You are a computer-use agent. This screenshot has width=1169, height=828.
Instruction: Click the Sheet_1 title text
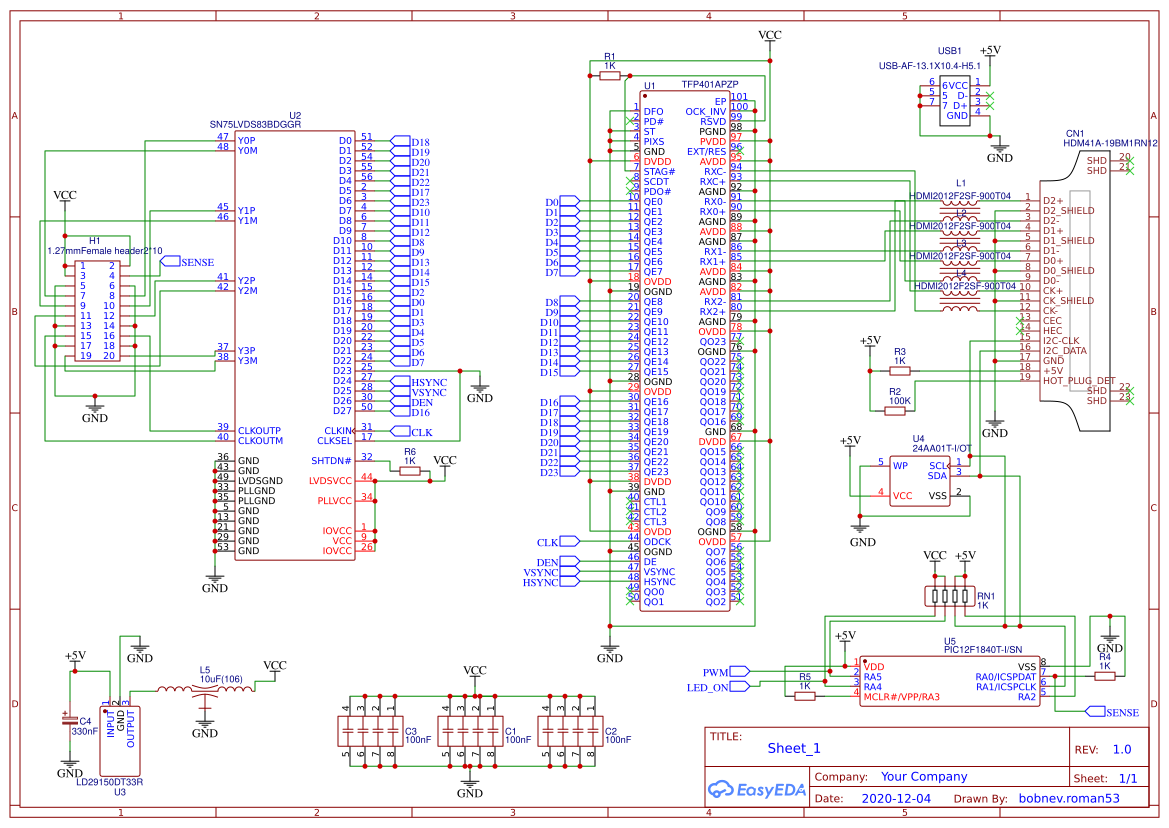pyautogui.click(x=796, y=747)
